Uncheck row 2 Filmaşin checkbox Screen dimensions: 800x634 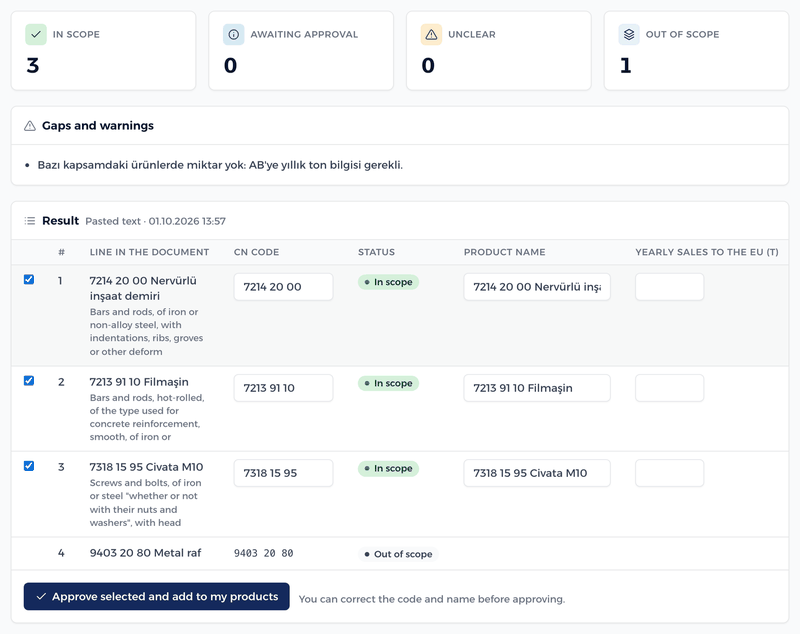coord(29,381)
